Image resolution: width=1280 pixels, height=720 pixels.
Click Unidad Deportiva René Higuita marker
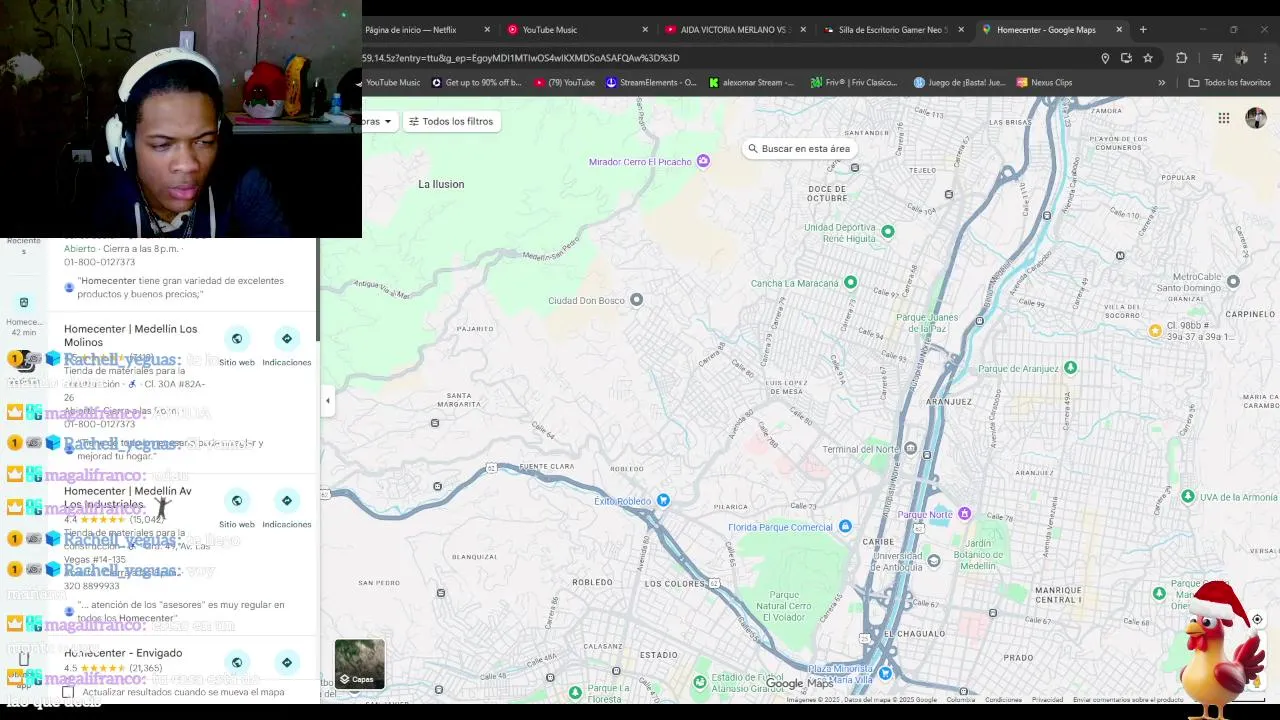(x=887, y=231)
